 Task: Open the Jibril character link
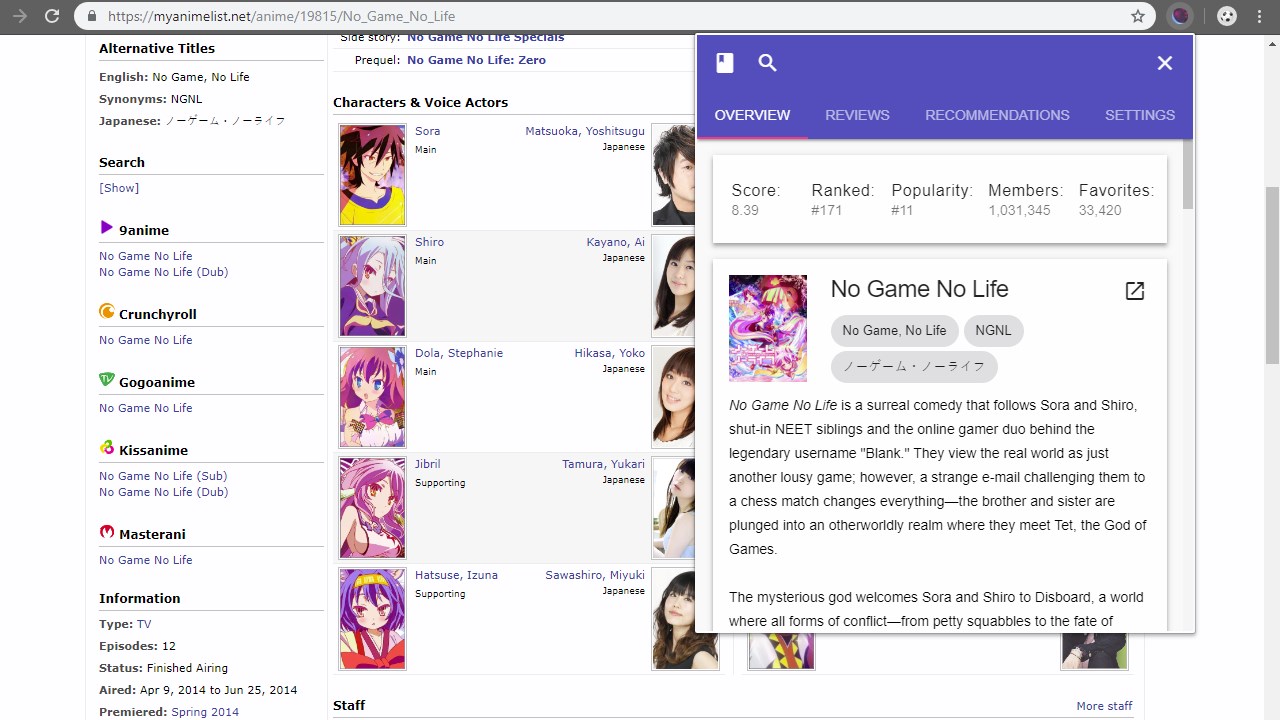click(x=427, y=464)
